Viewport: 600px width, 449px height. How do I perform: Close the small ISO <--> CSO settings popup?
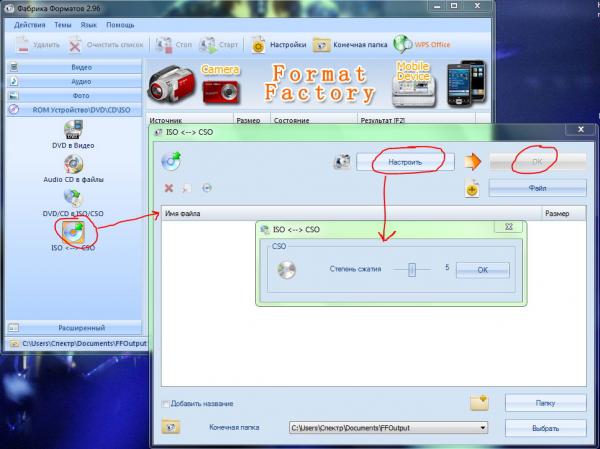[509, 227]
